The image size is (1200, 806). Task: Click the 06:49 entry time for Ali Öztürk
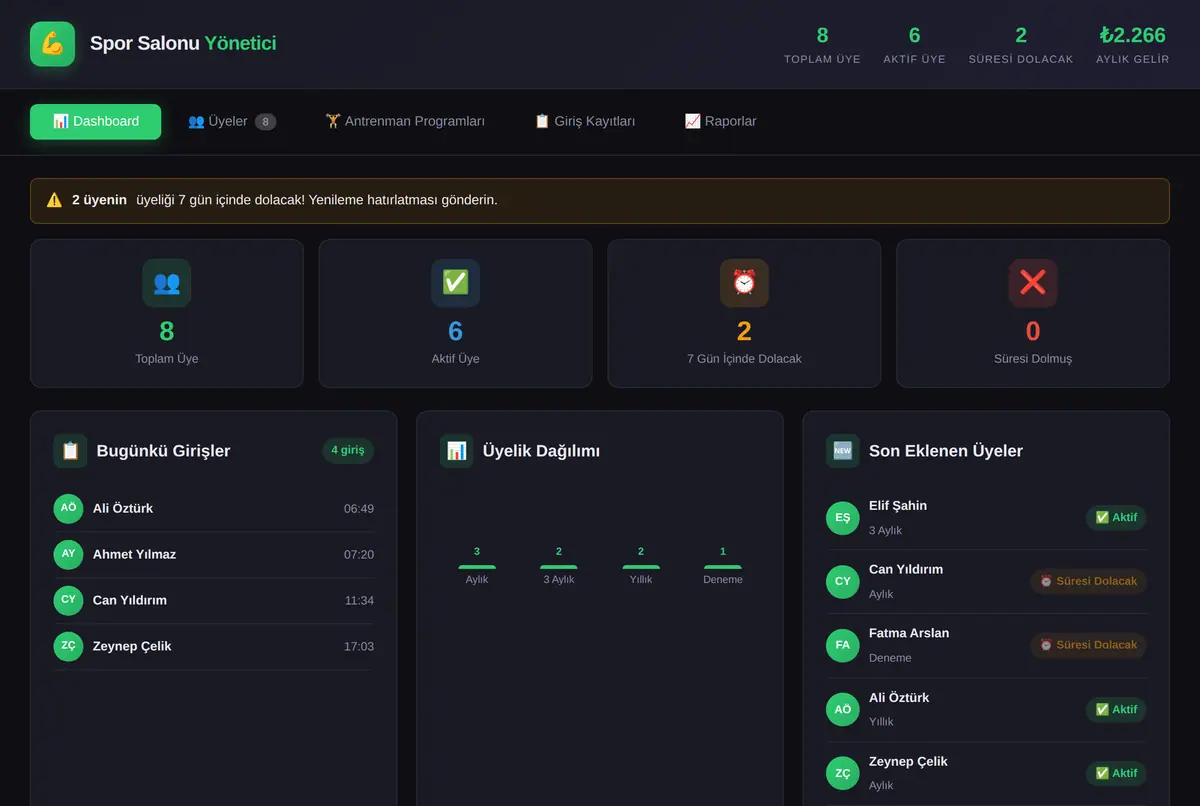tap(359, 509)
